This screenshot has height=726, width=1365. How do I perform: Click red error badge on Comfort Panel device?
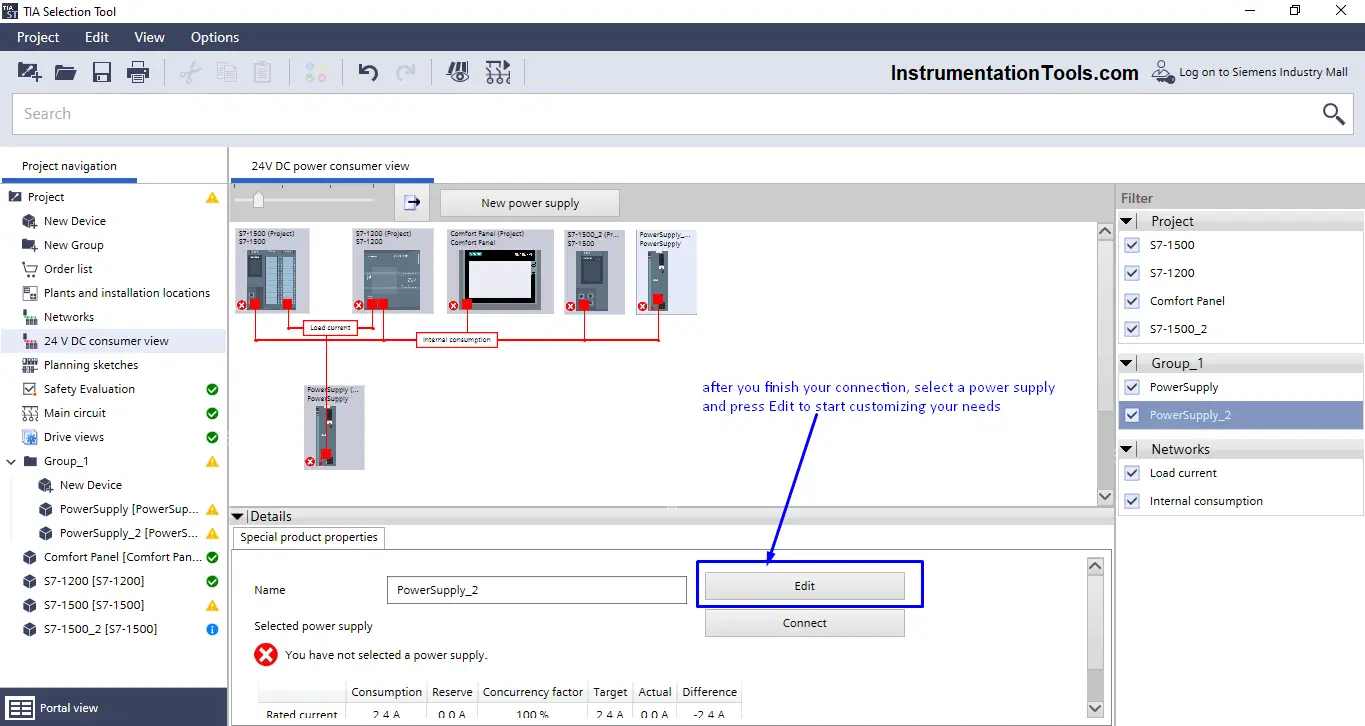[x=453, y=306]
